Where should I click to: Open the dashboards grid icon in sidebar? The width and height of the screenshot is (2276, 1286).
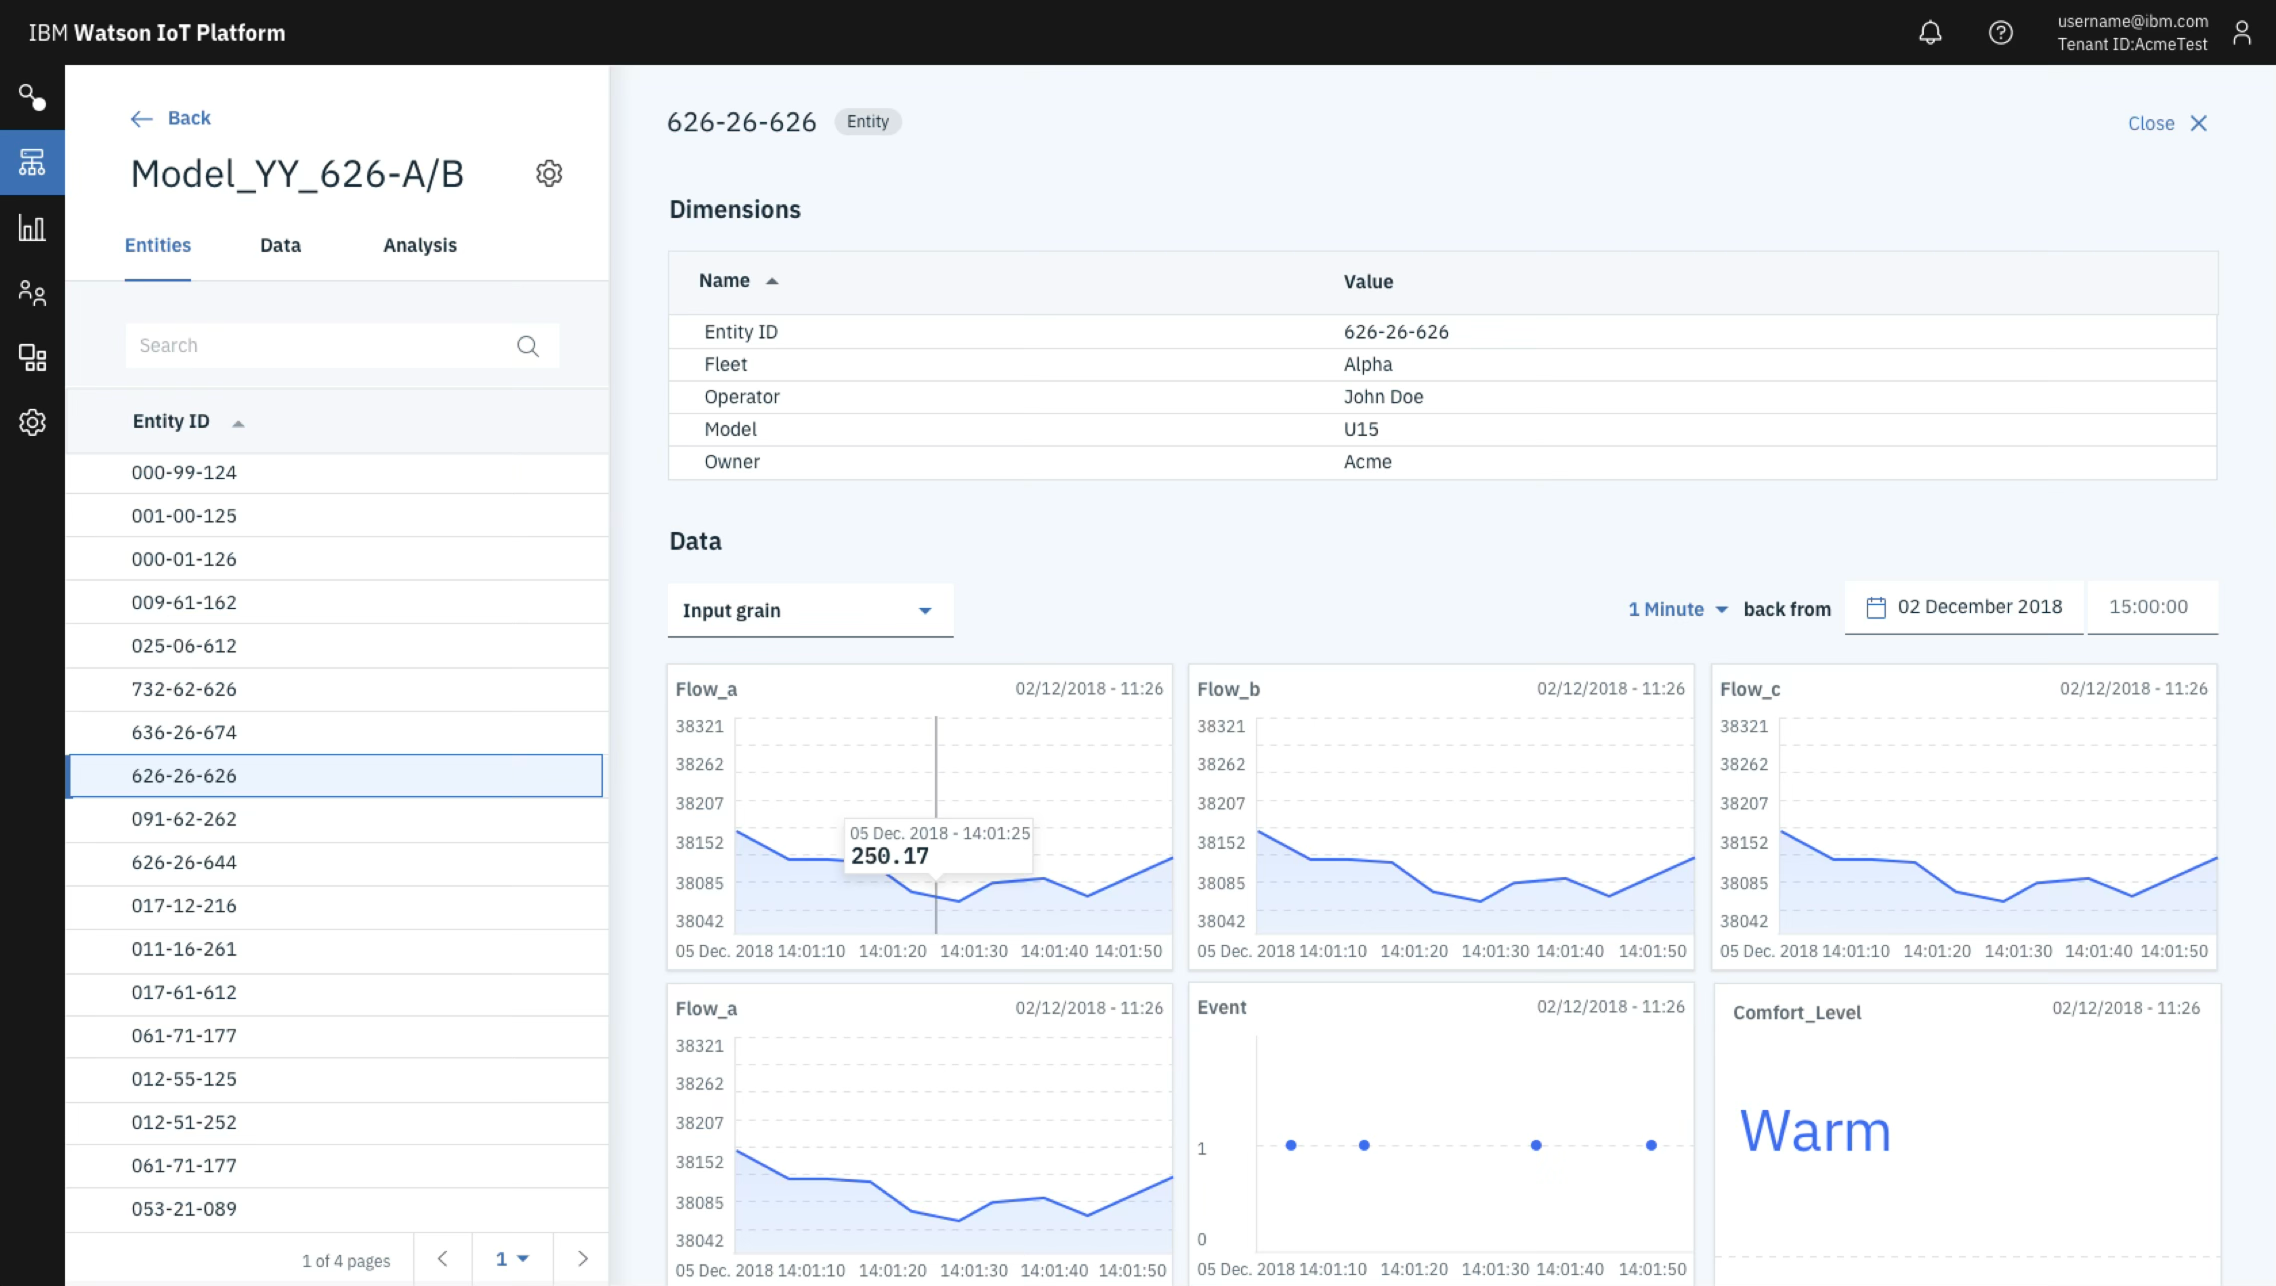[x=33, y=357]
